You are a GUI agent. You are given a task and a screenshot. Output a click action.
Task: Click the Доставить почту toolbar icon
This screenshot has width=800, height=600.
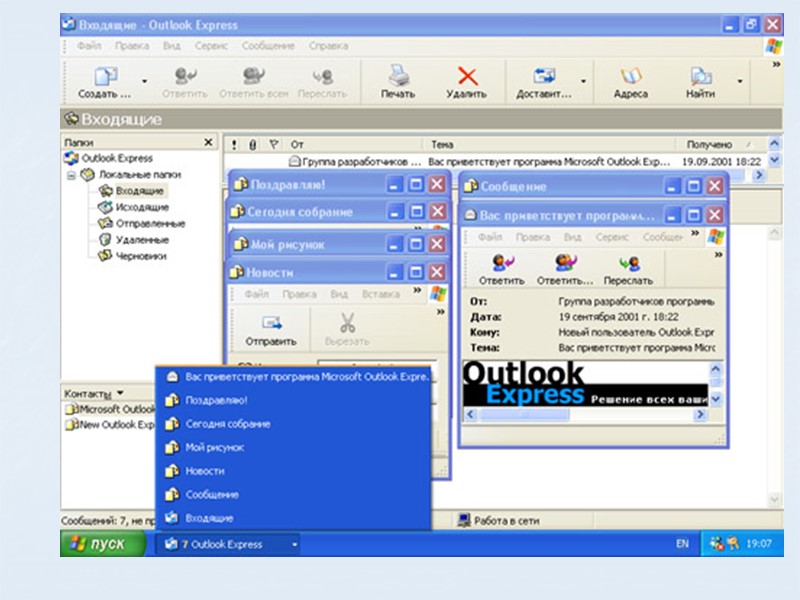pos(544,82)
